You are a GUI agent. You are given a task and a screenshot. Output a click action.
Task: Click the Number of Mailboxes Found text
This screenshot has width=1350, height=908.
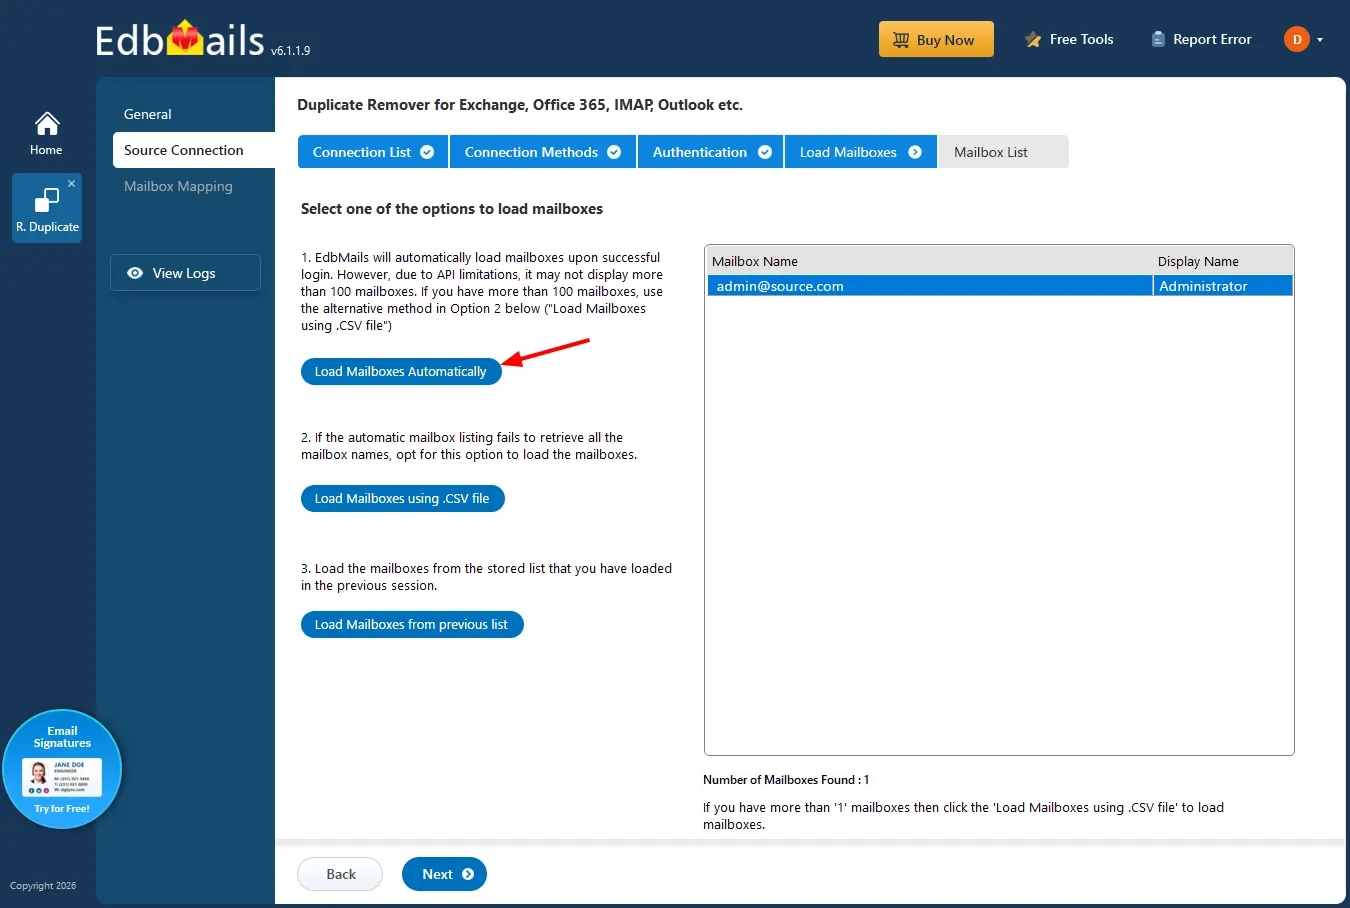786,780
